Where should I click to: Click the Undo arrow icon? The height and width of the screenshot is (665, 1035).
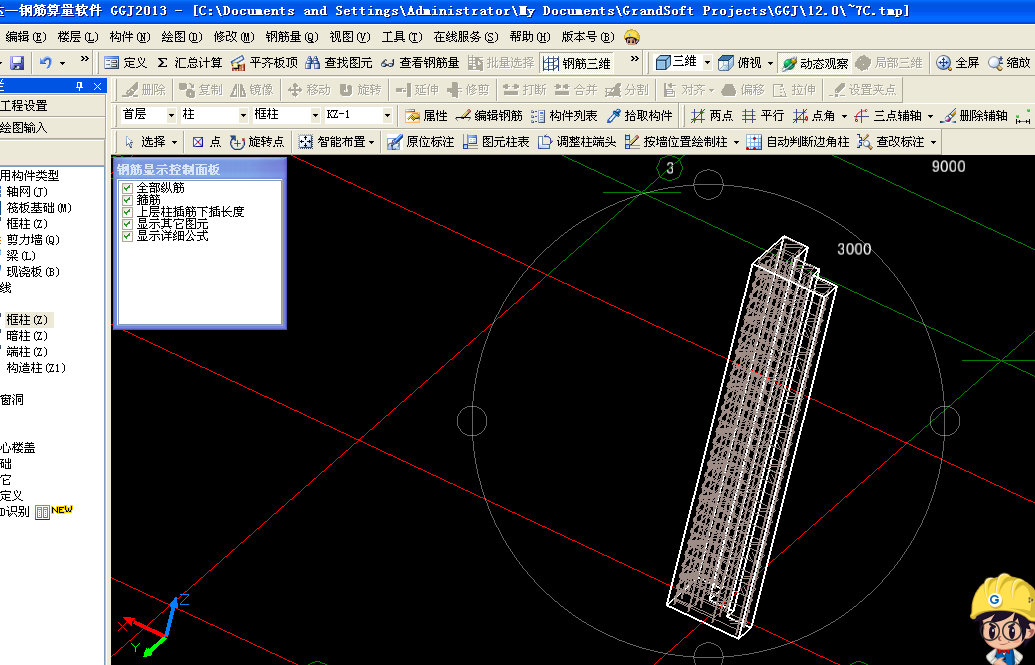pyautogui.click(x=46, y=63)
